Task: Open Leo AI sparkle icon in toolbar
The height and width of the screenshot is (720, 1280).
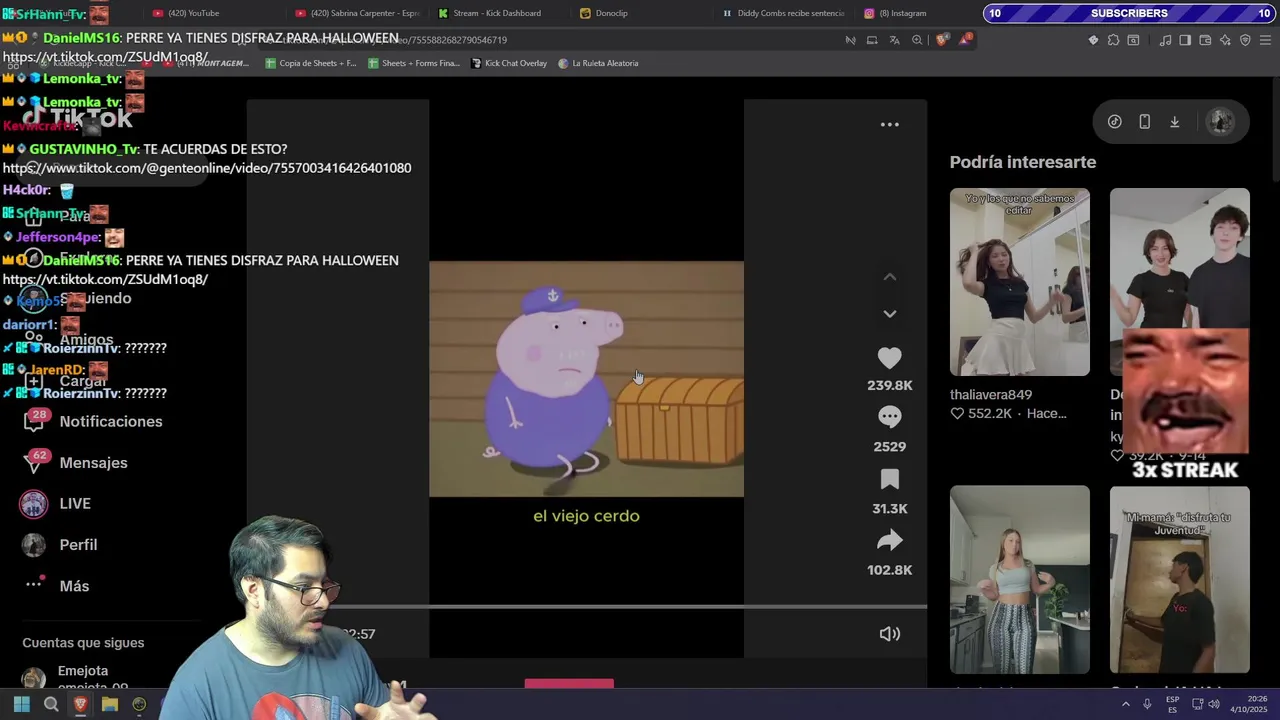Action: point(1225,40)
